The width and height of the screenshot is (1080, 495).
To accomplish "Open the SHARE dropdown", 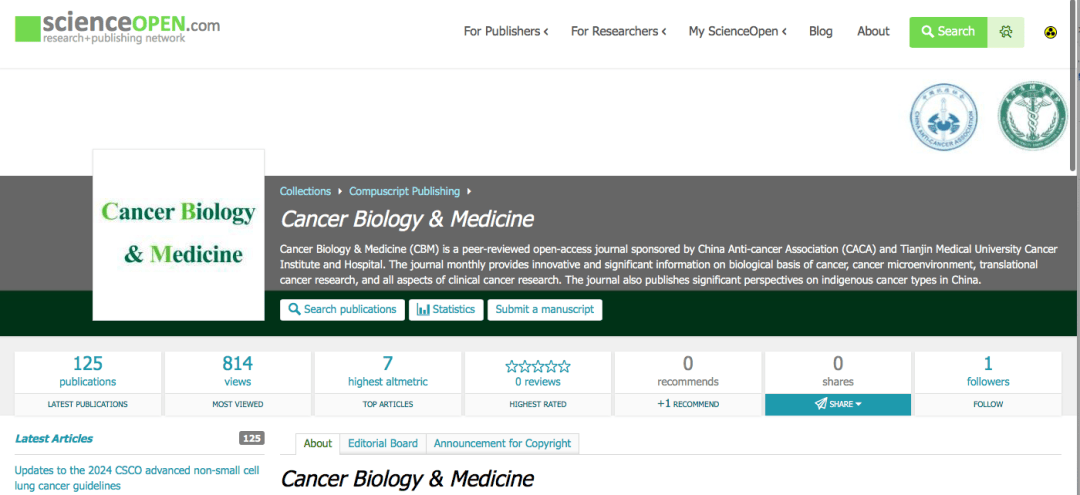I will (838, 404).
